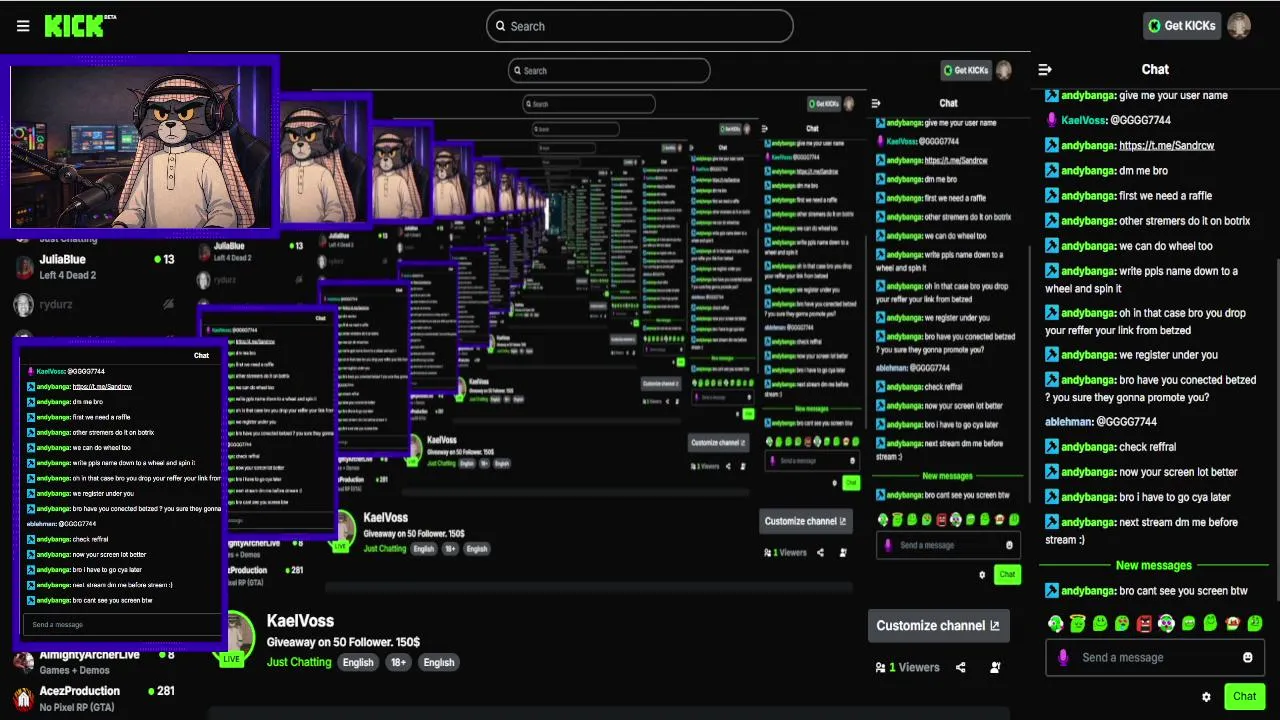
Task: Click the Chat header title in main panel
Action: (1155, 69)
